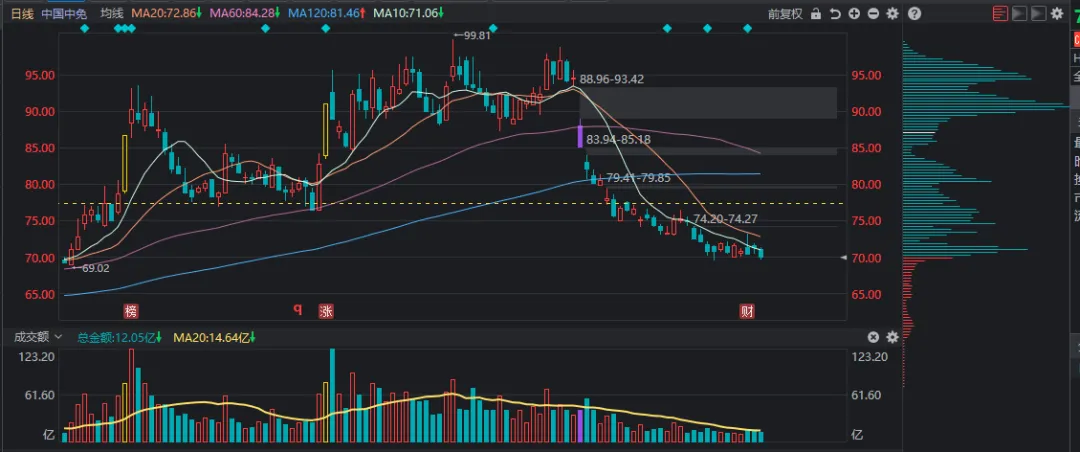1080x452 pixels.
Task: Click the 83.94-85.18 gap label
Action: (619, 139)
